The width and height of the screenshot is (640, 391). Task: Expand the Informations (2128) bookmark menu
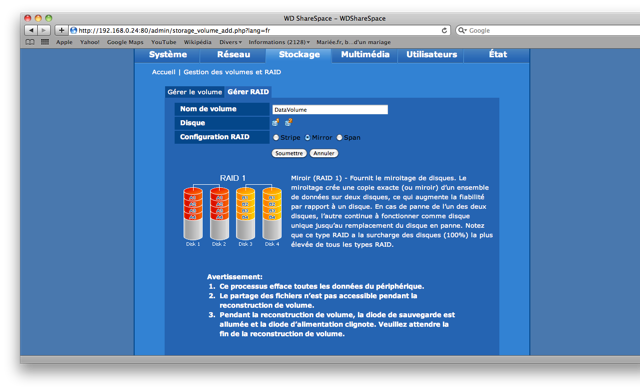pos(279,42)
